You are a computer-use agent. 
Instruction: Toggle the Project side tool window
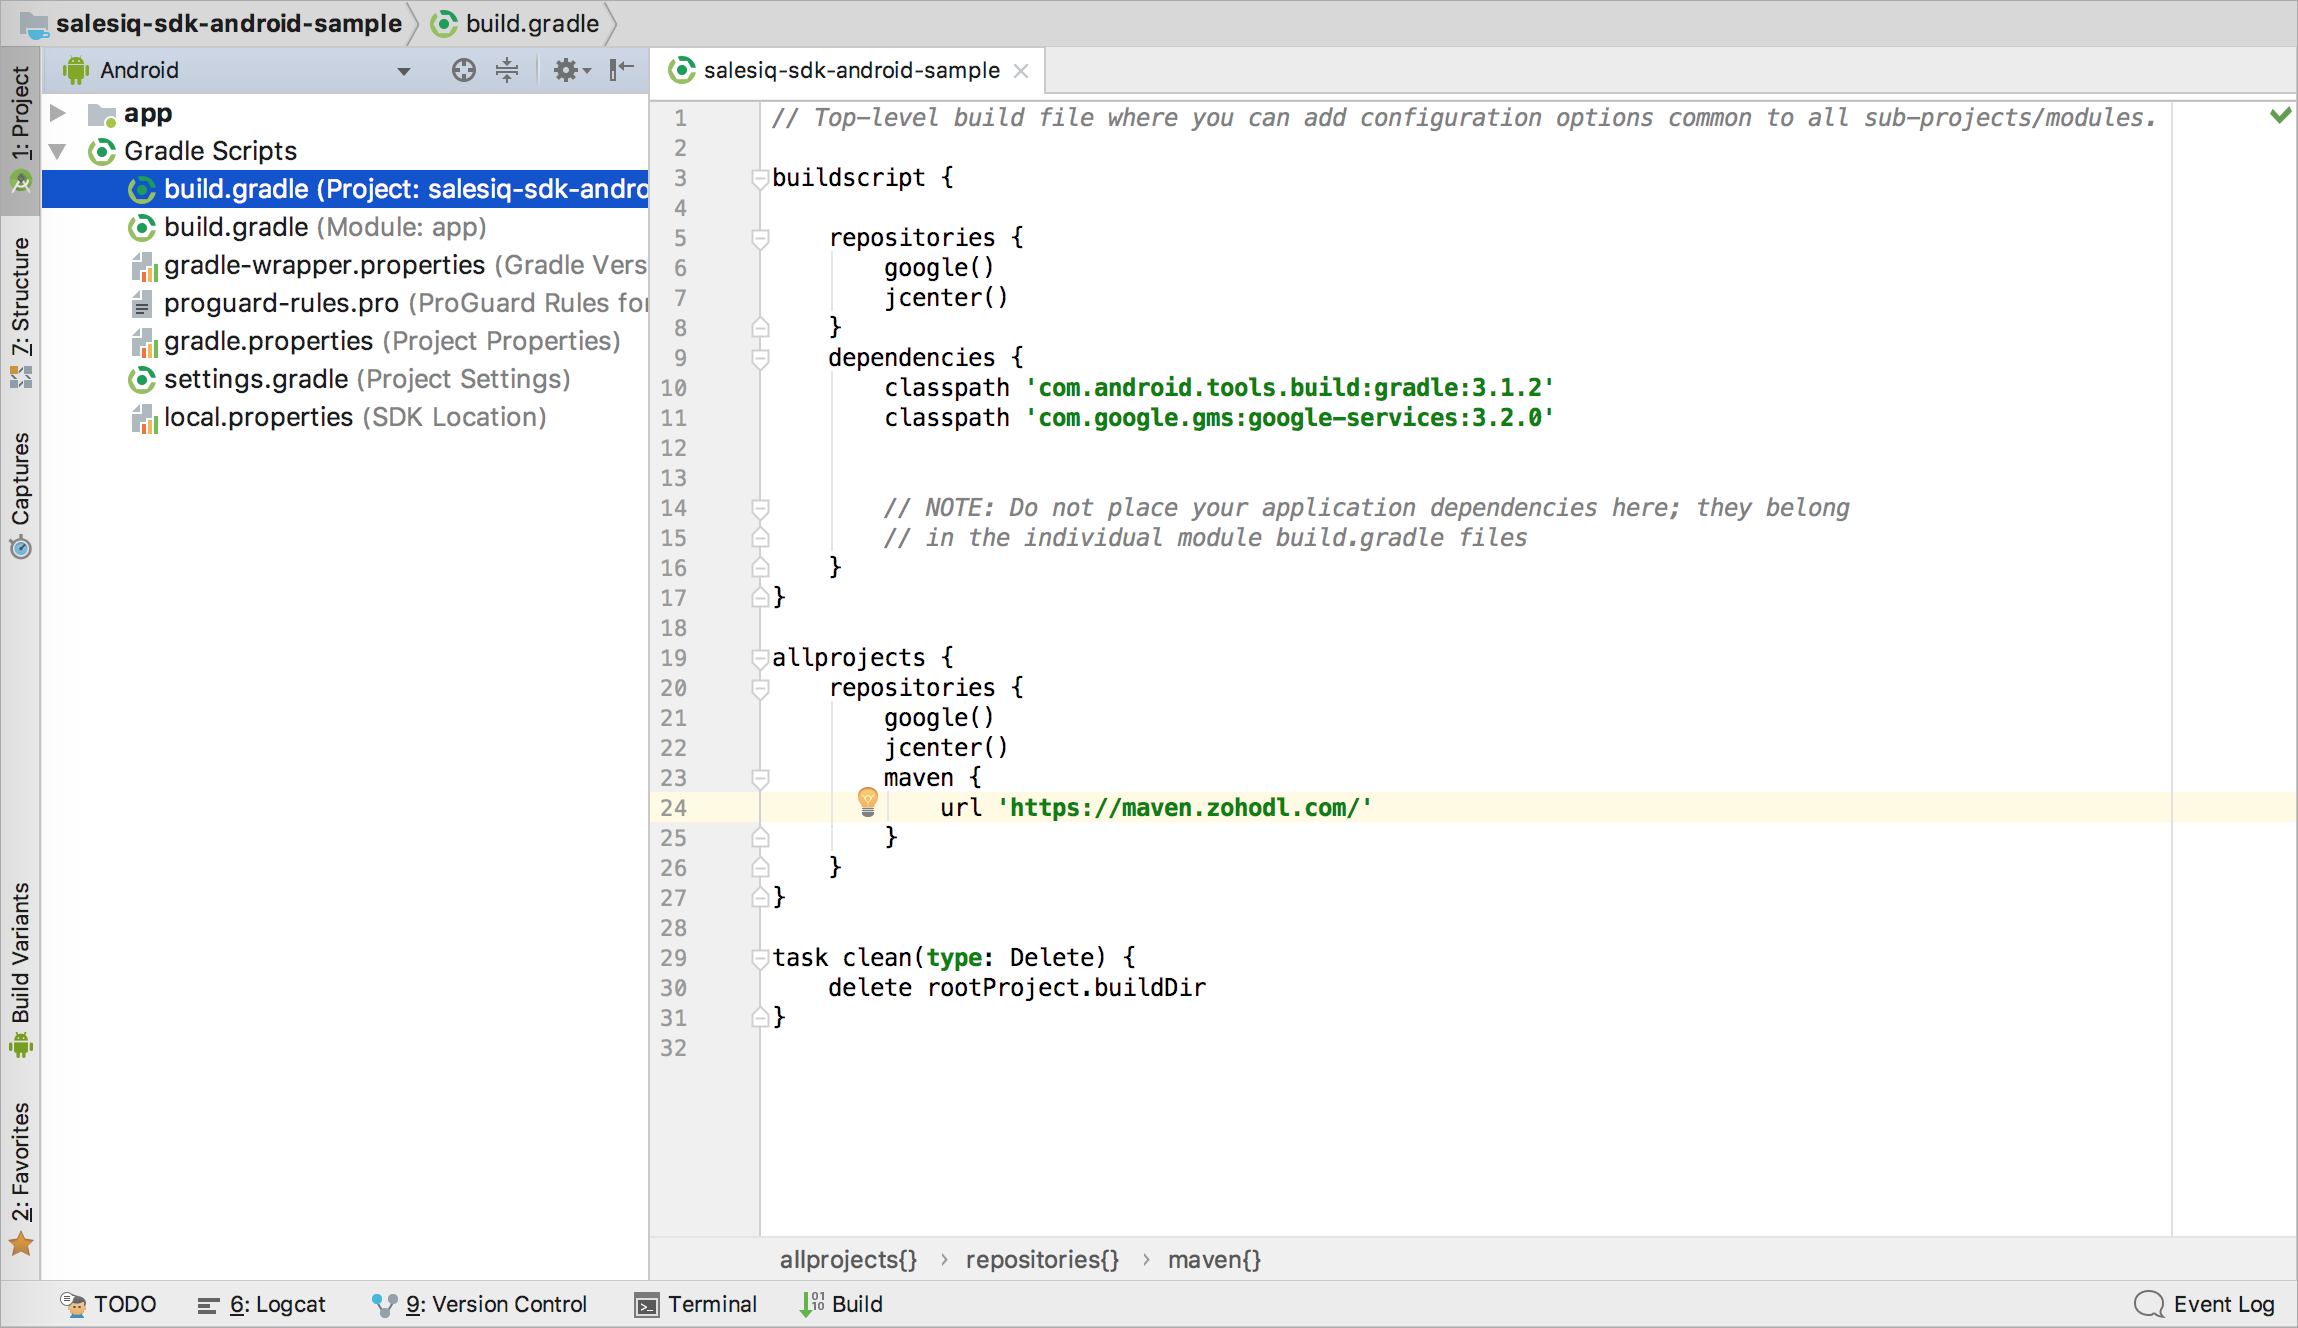click(x=20, y=113)
